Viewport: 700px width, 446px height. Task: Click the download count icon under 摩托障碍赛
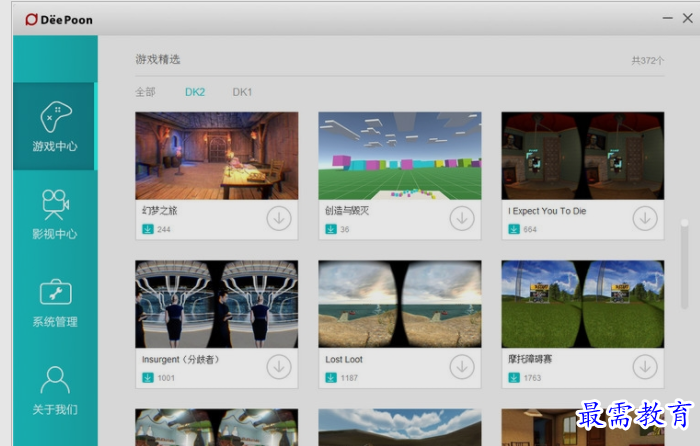(x=514, y=378)
